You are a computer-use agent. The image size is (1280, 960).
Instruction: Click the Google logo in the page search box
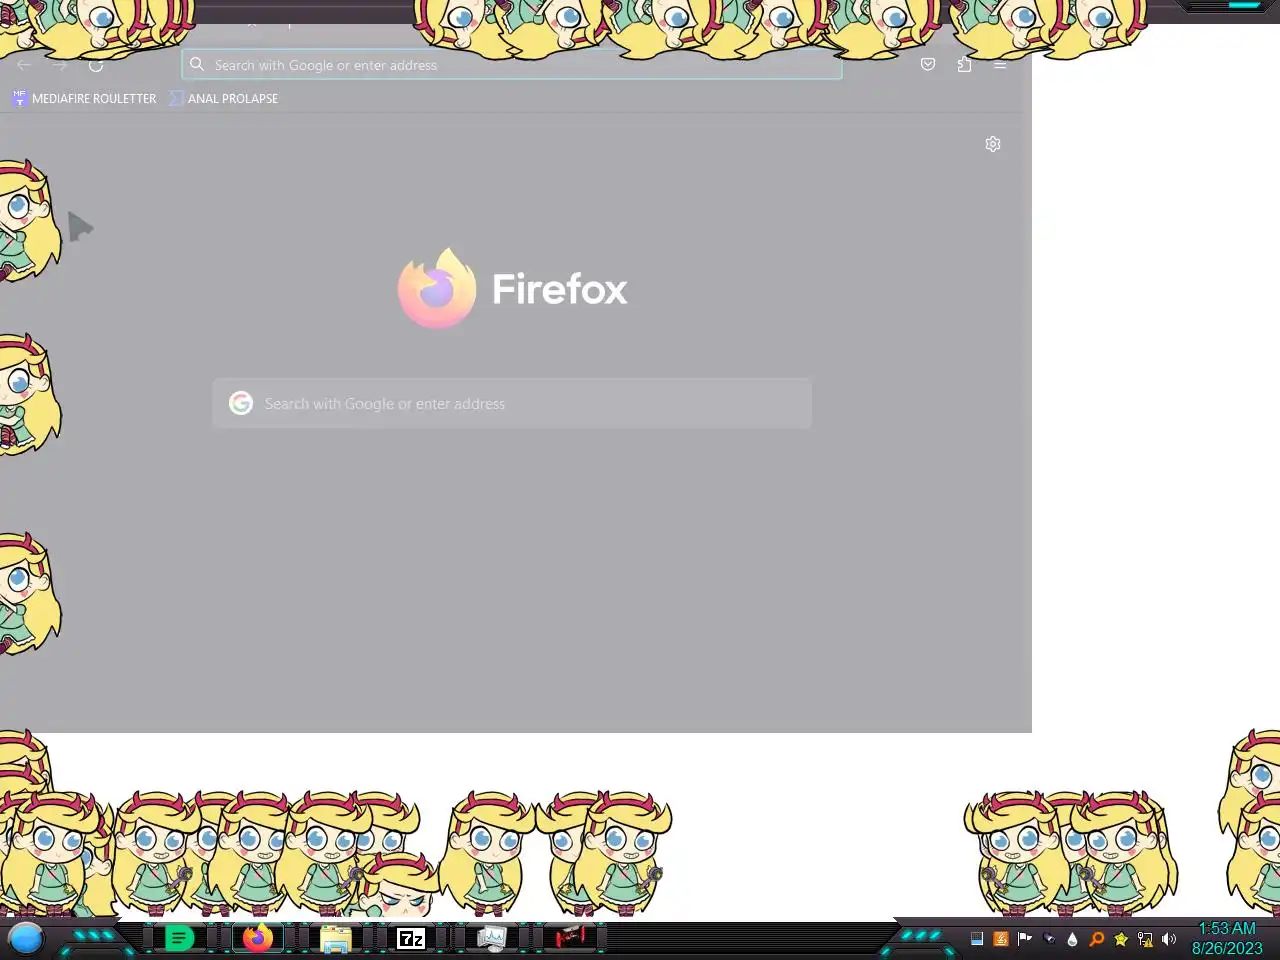point(241,403)
